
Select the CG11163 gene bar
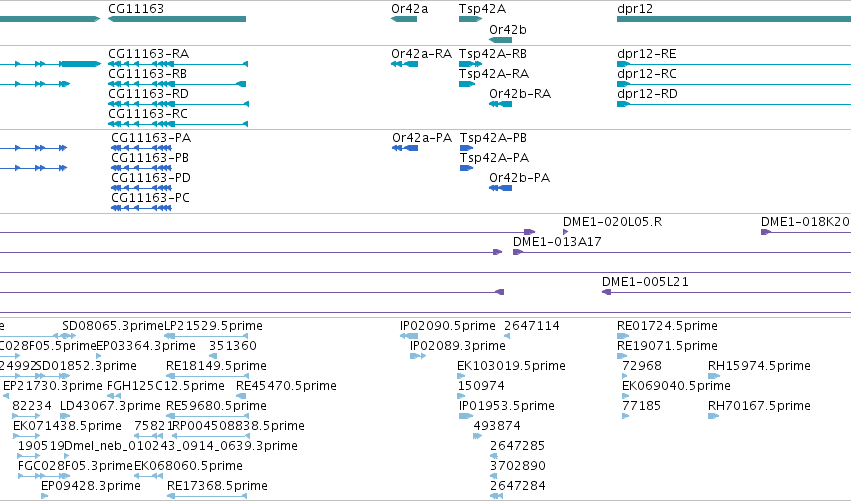177,19
